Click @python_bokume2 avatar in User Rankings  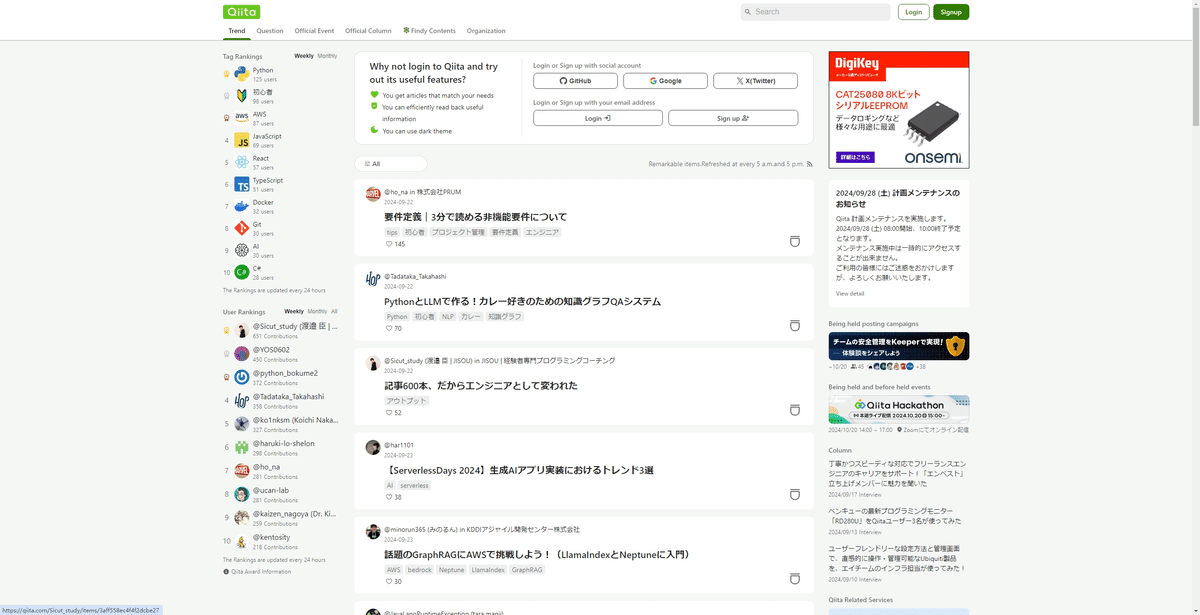[x=242, y=377]
